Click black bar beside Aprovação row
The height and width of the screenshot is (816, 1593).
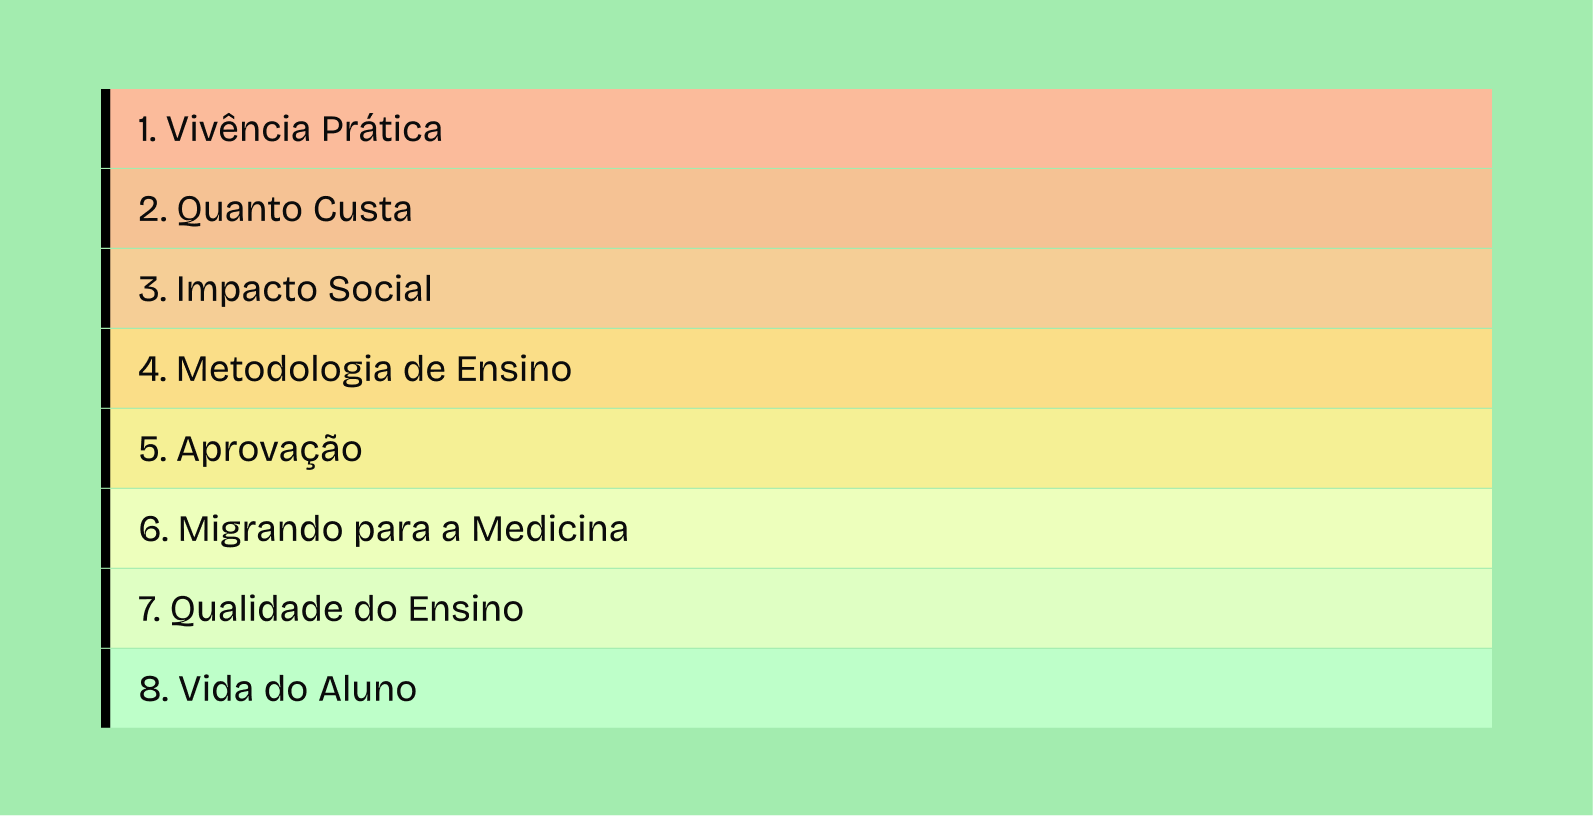click(x=105, y=449)
